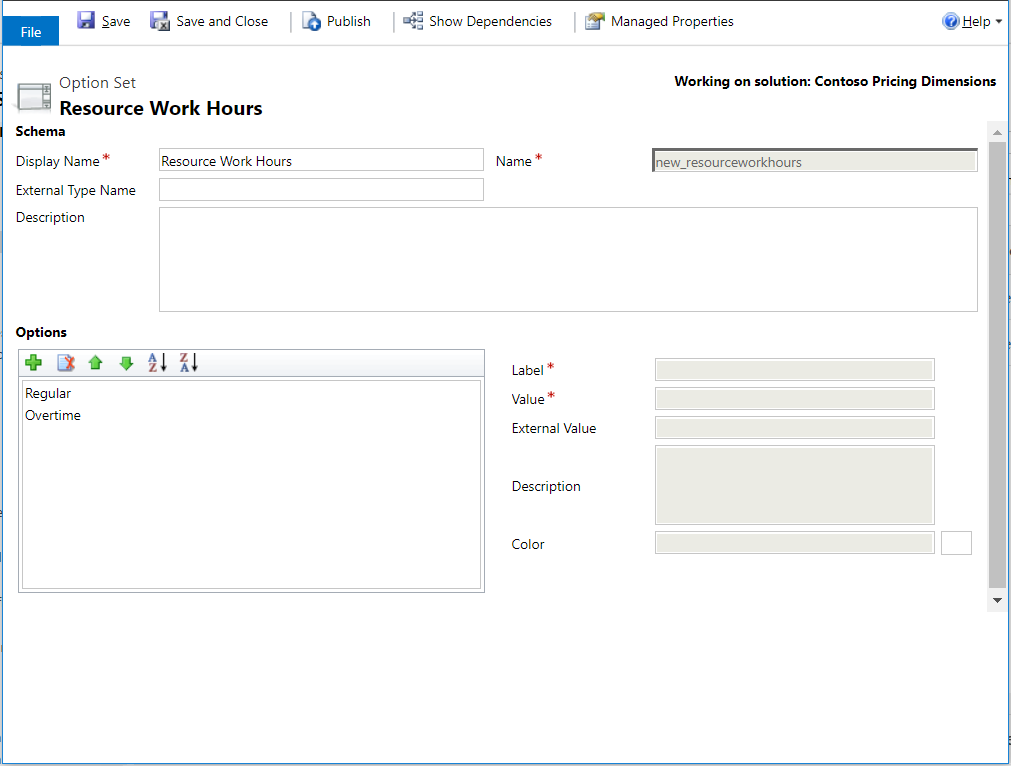
Task: Click the Contoso Pricing Dimensions solution text
Action: 905,81
